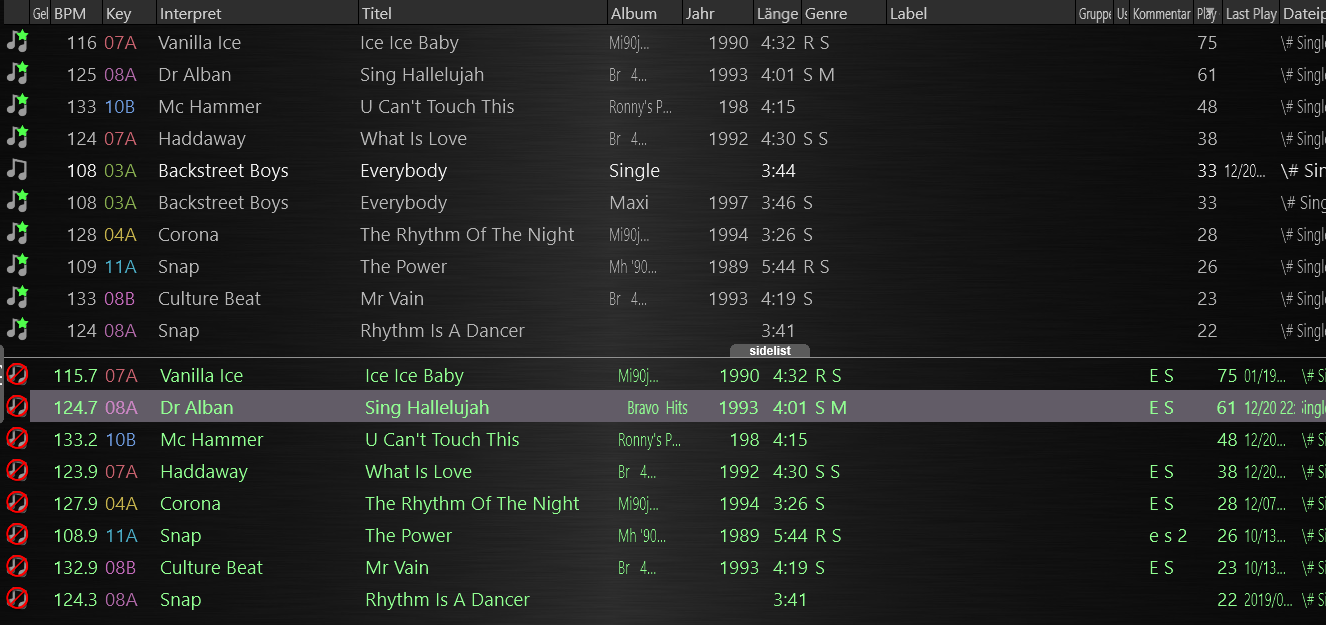Viewport: 1326px width, 625px height.
Task: Click the red played icon beside Culture Beat in the sidelist
Action: pos(17,567)
